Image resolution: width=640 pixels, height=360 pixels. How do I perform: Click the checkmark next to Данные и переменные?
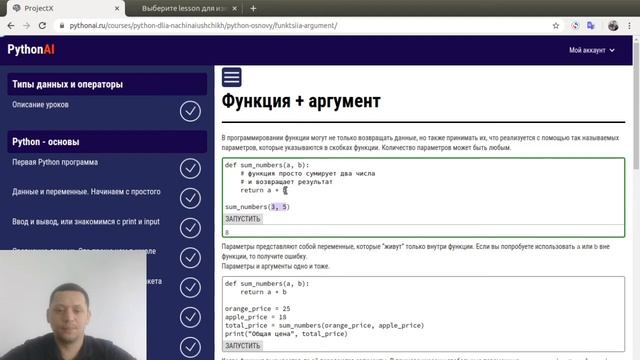click(190, 198)
